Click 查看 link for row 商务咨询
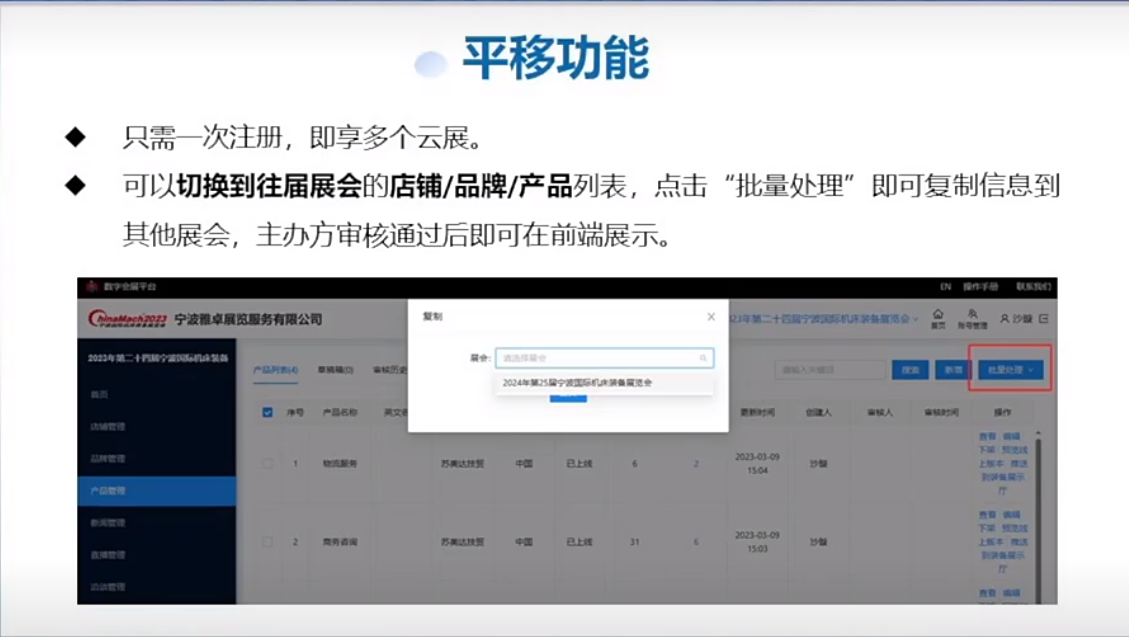The width and height of the screenshot is (1129, 637). tap(987, 515)
